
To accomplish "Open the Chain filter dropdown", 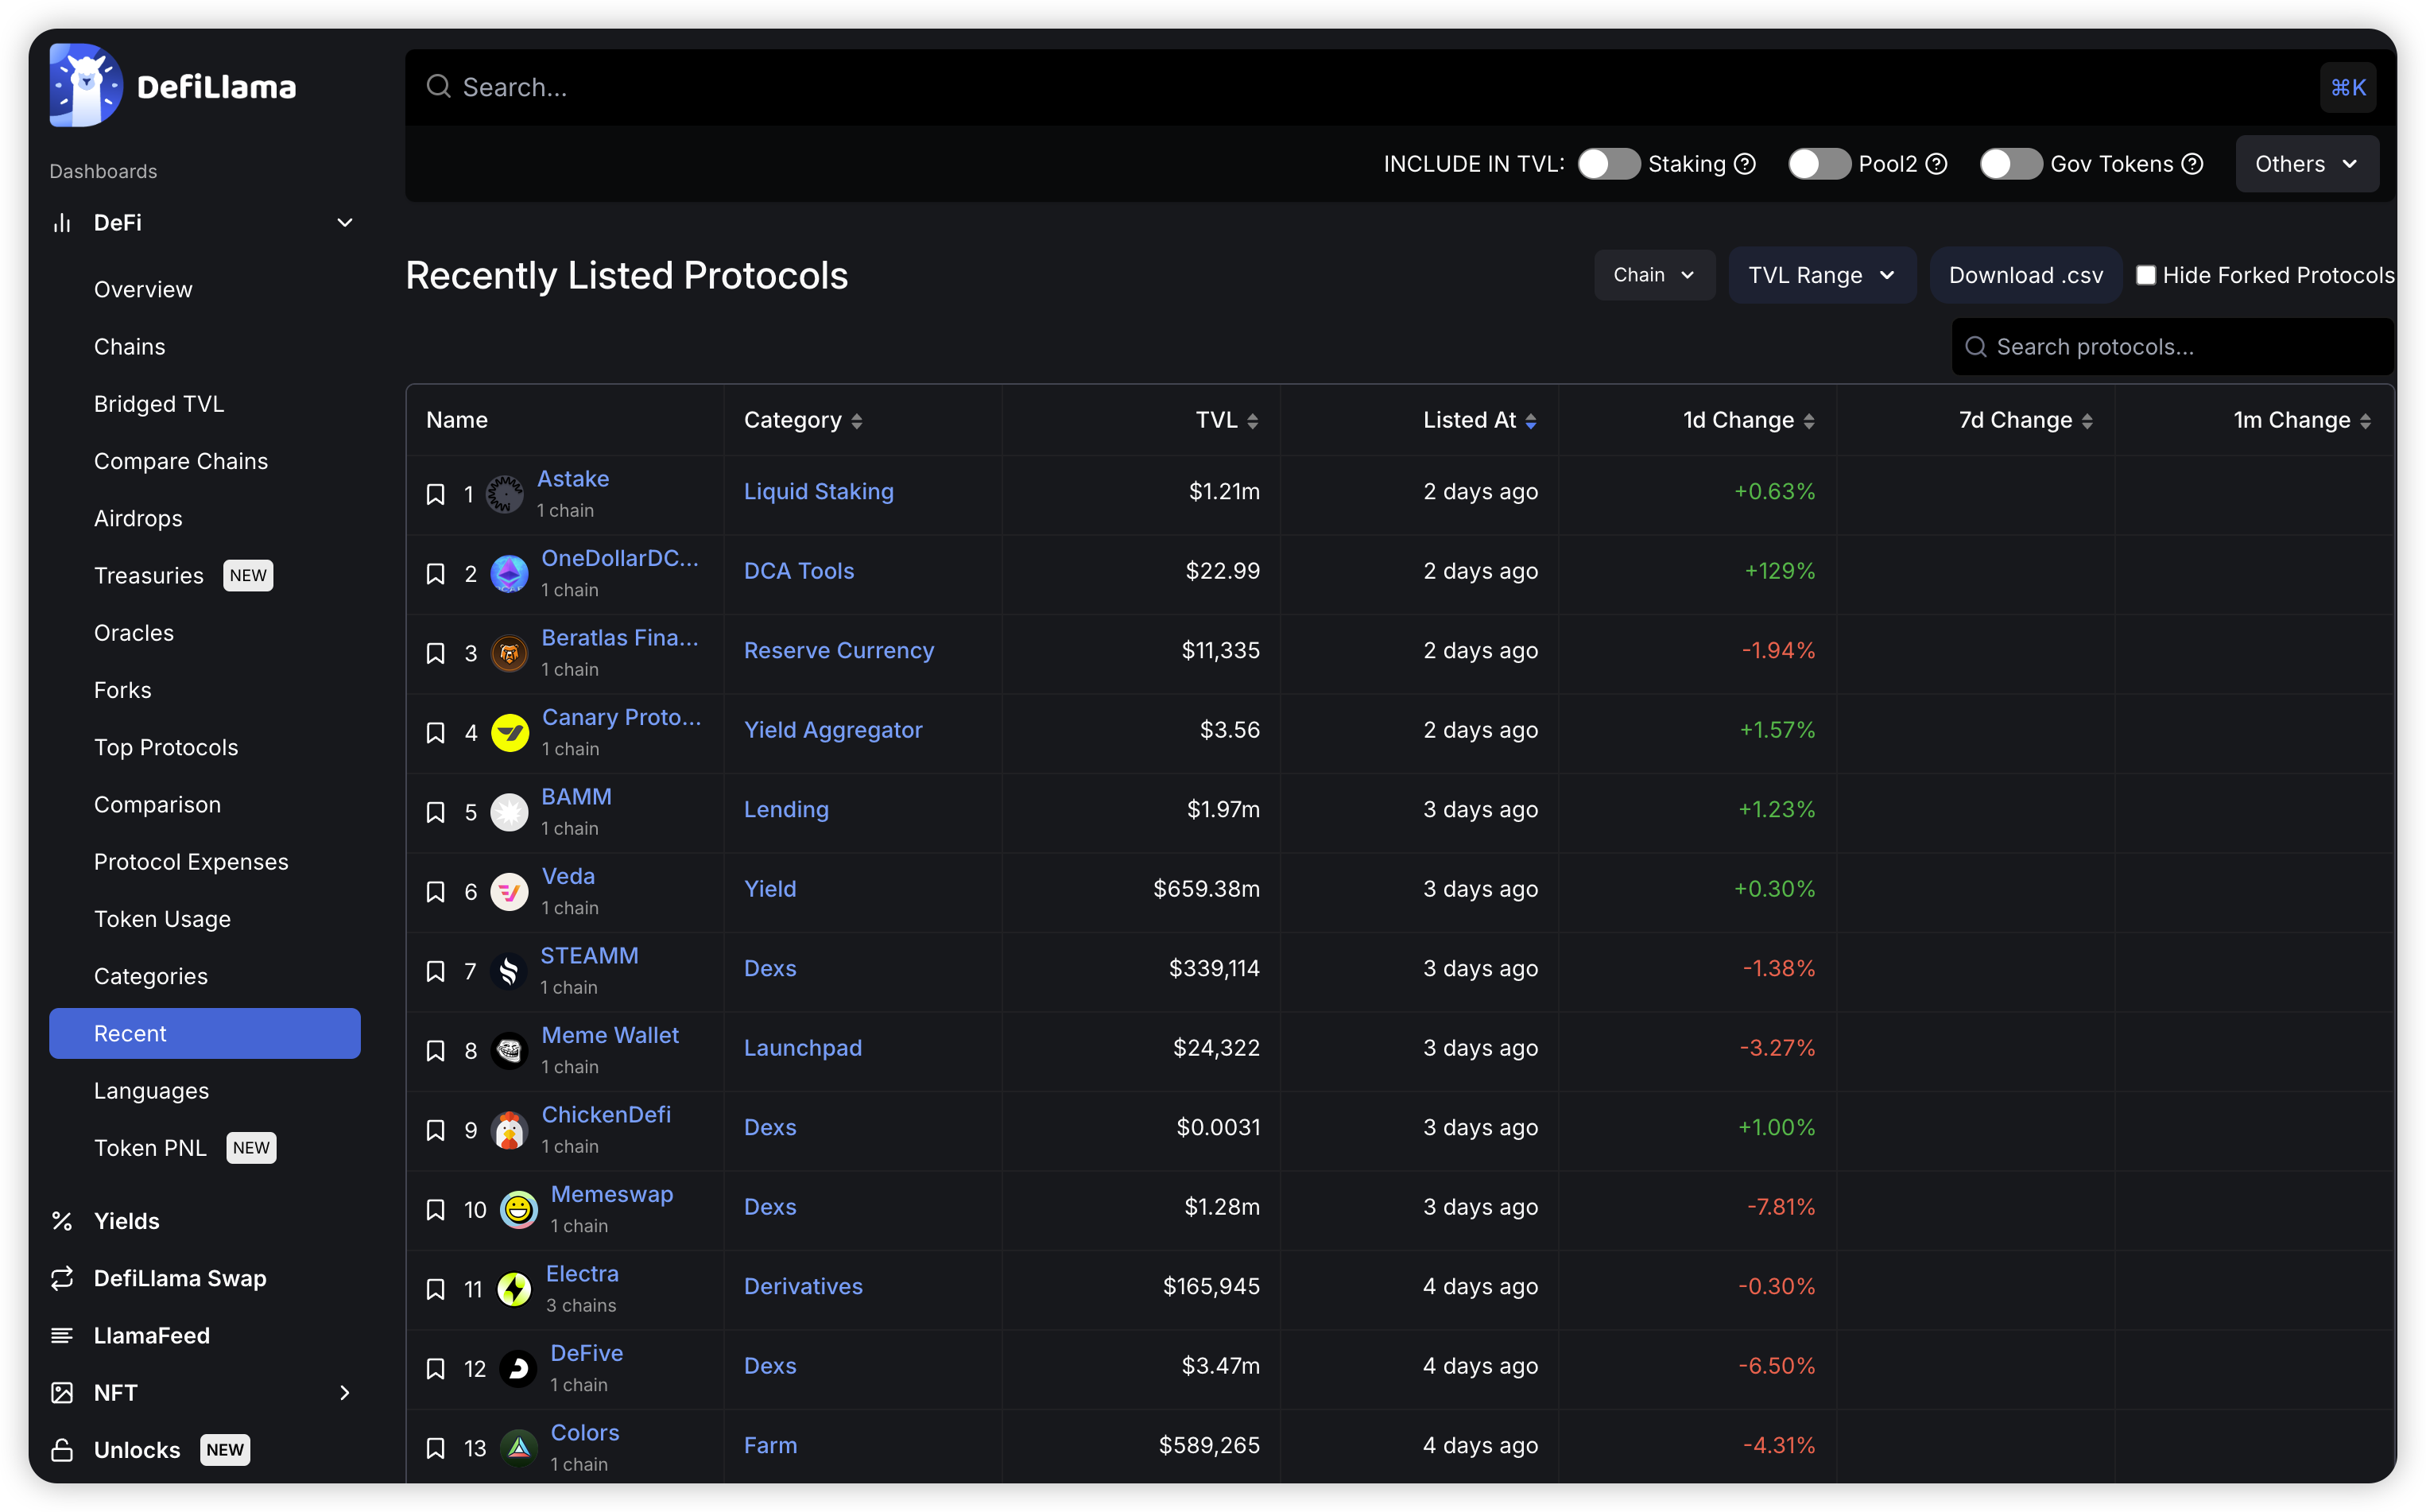I will [1654, 275].
